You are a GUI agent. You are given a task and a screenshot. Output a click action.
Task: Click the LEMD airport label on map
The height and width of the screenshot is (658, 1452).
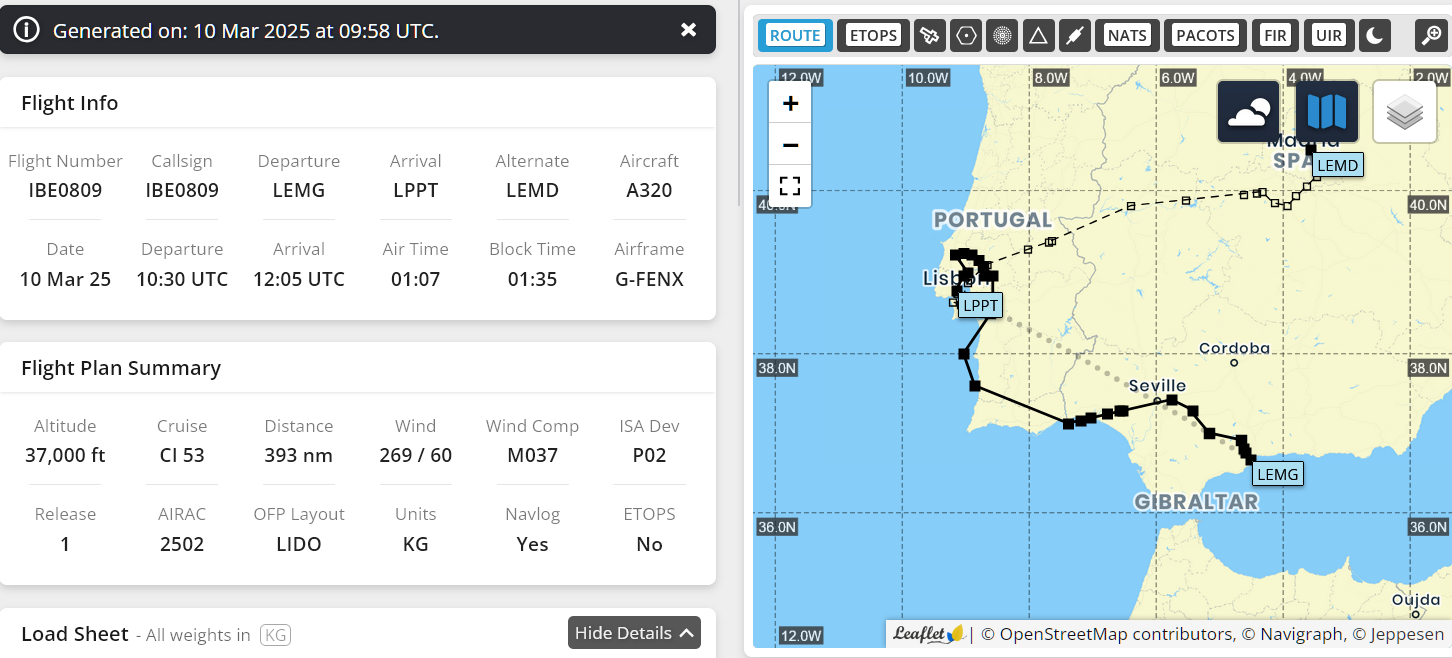1338,165
